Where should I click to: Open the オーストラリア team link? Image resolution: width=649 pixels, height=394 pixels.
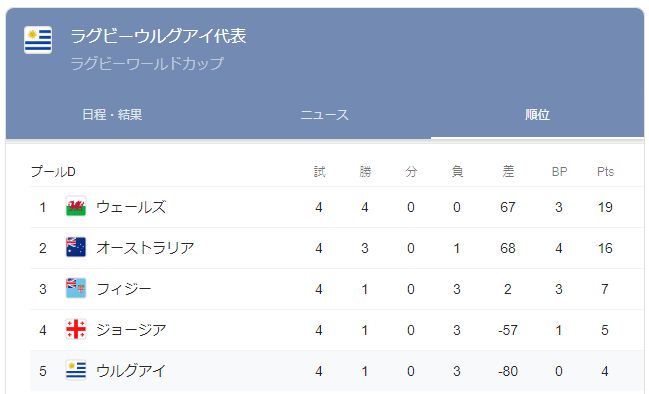pos(145,247)
